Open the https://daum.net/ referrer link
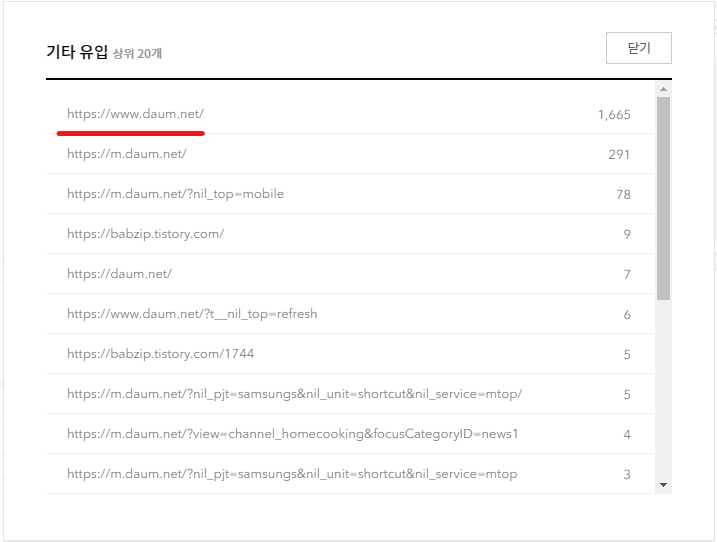The width and height of the screenshot is (717, 542). pyautogui.click(x=119, y=274)
